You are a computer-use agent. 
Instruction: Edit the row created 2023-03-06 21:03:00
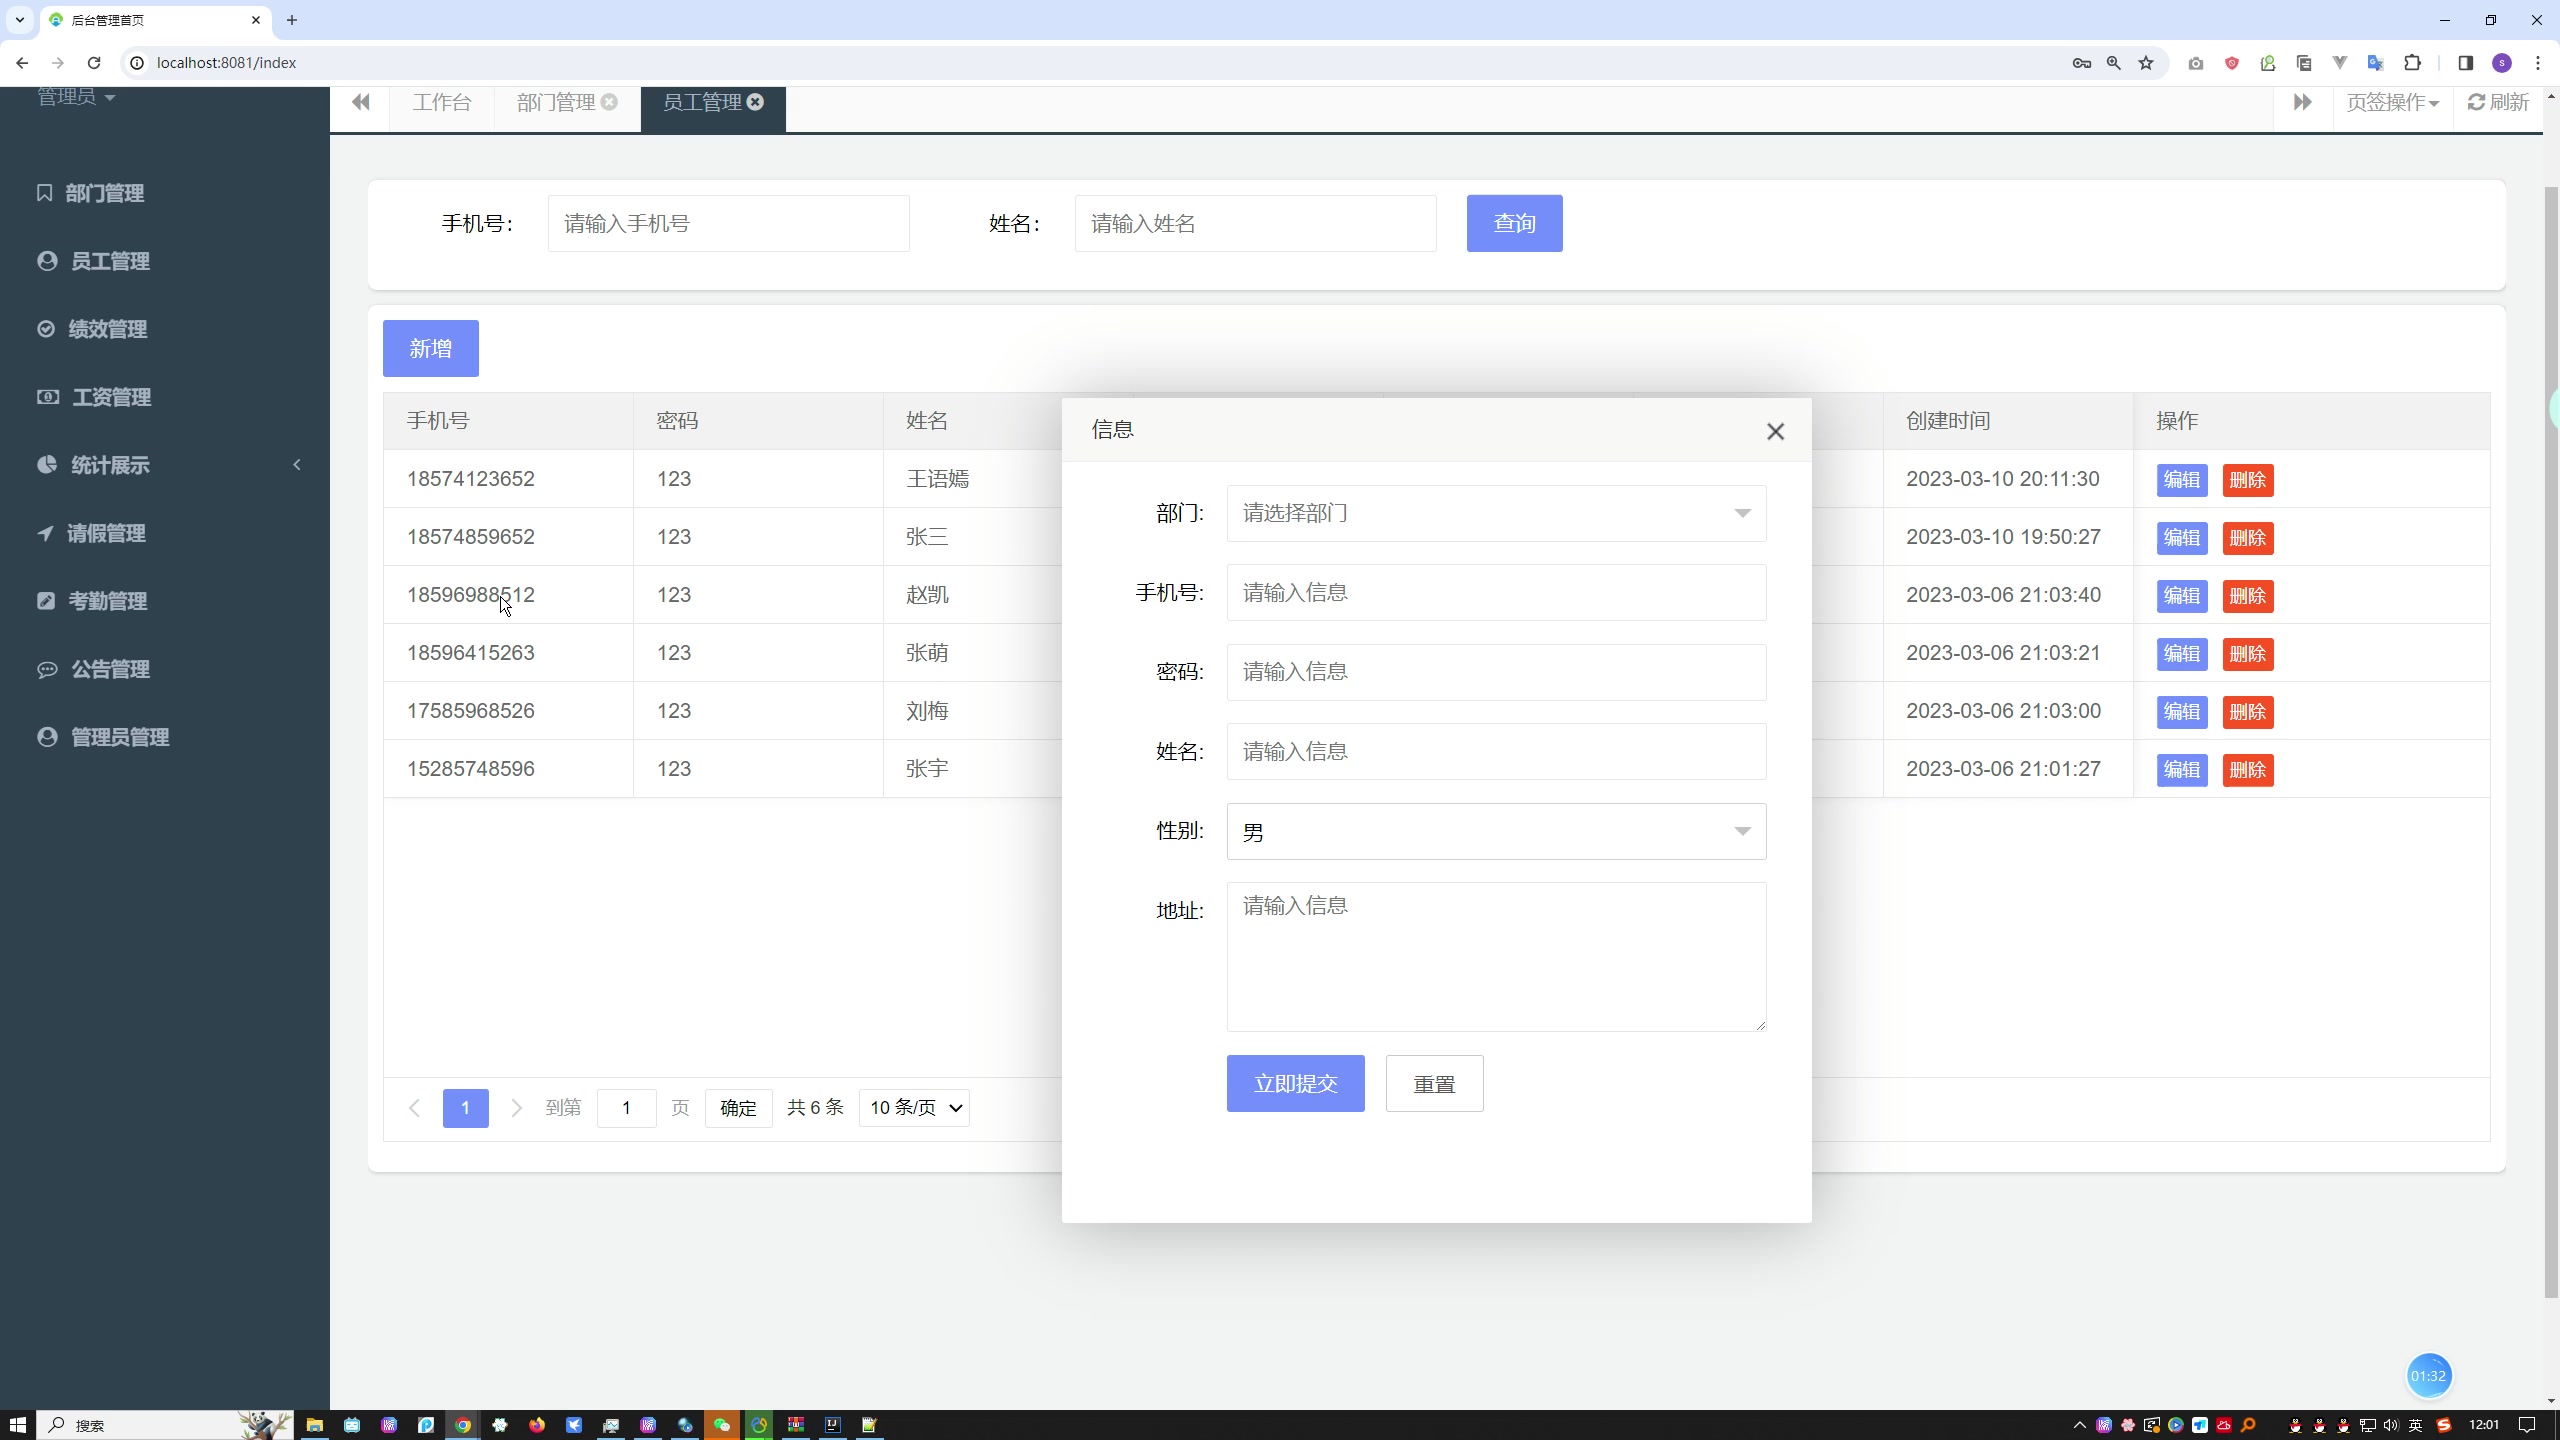coord(2181,712)
